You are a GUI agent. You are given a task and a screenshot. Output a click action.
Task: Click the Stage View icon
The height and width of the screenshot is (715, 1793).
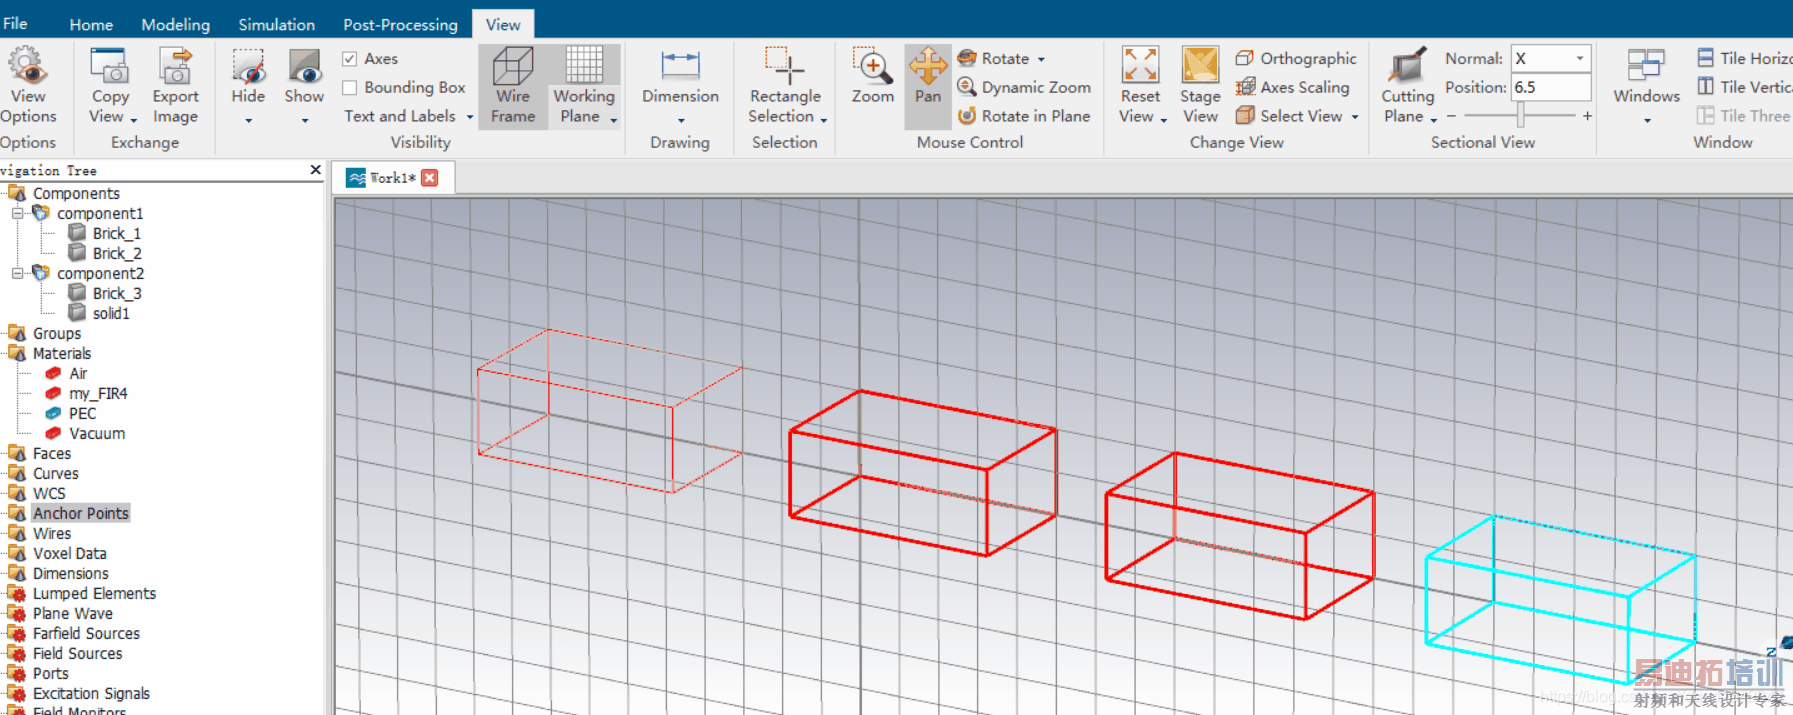pyautogui.click(x=1200, y=65)
